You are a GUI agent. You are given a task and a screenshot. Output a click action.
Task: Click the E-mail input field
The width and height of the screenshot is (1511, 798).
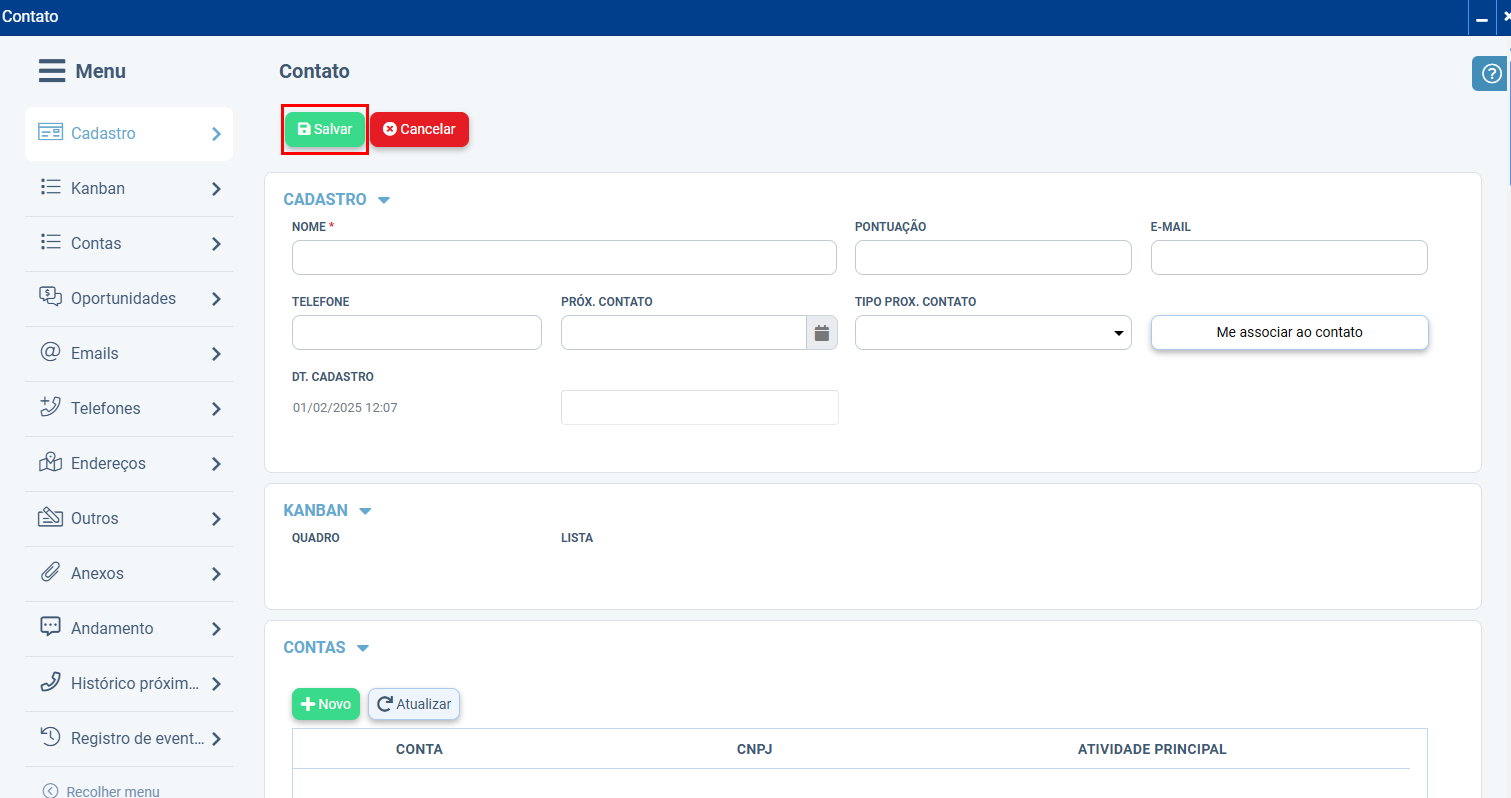pyautogui.click(x=1289, y=257)
